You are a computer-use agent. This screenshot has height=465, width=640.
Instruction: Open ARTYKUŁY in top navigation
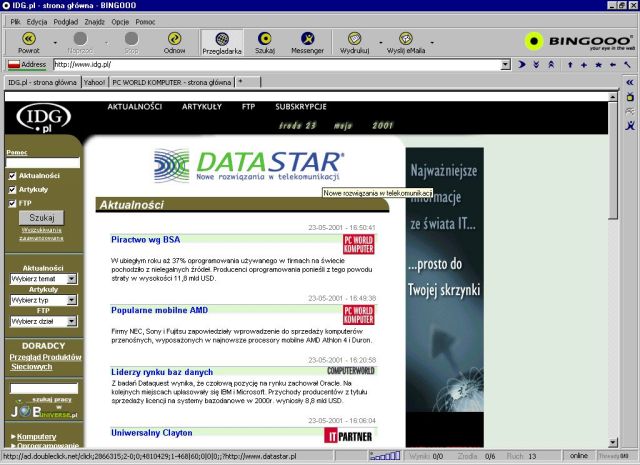202,107
